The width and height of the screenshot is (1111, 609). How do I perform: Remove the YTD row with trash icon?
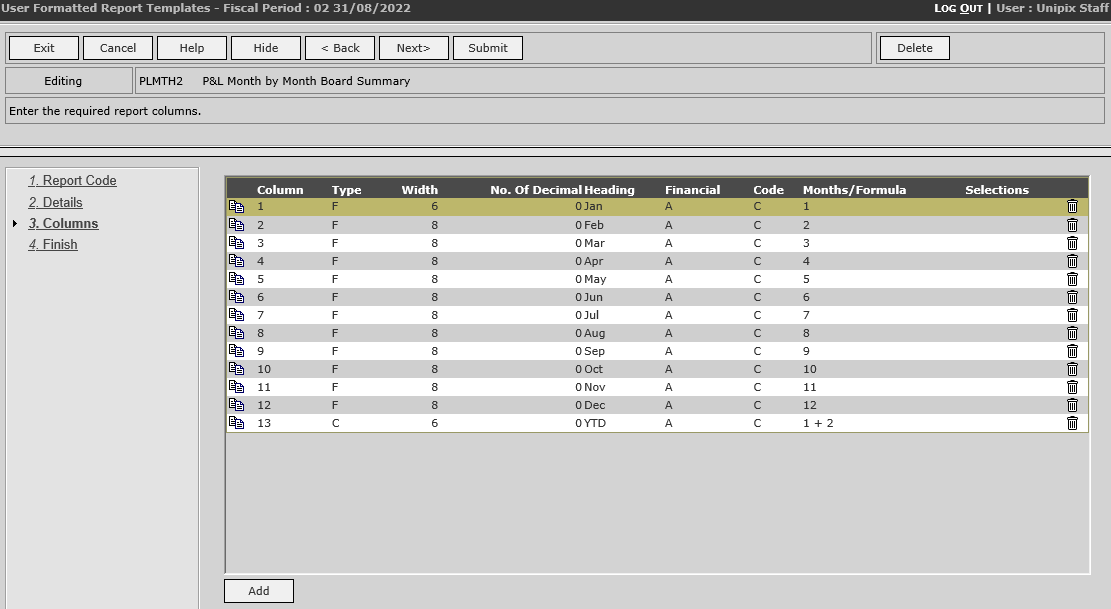pos(1072,423)
